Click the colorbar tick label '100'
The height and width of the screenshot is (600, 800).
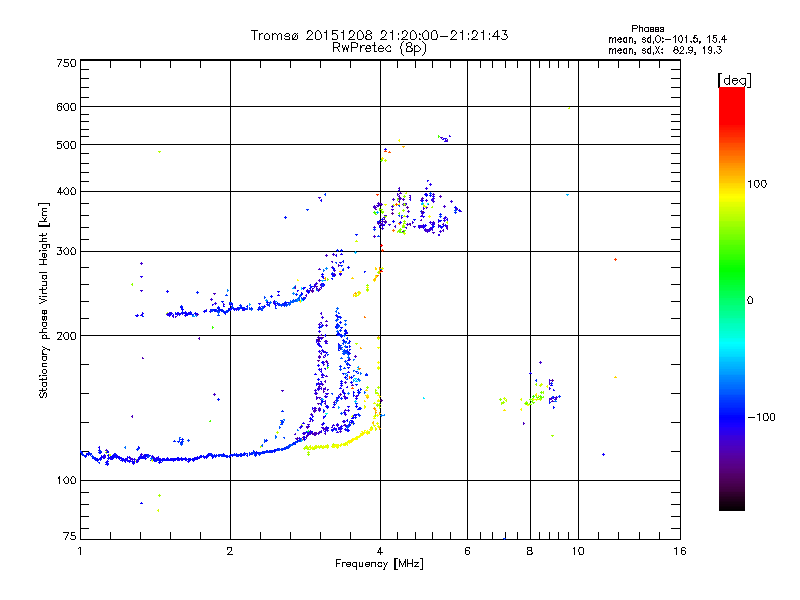click(x=757, y=184)
